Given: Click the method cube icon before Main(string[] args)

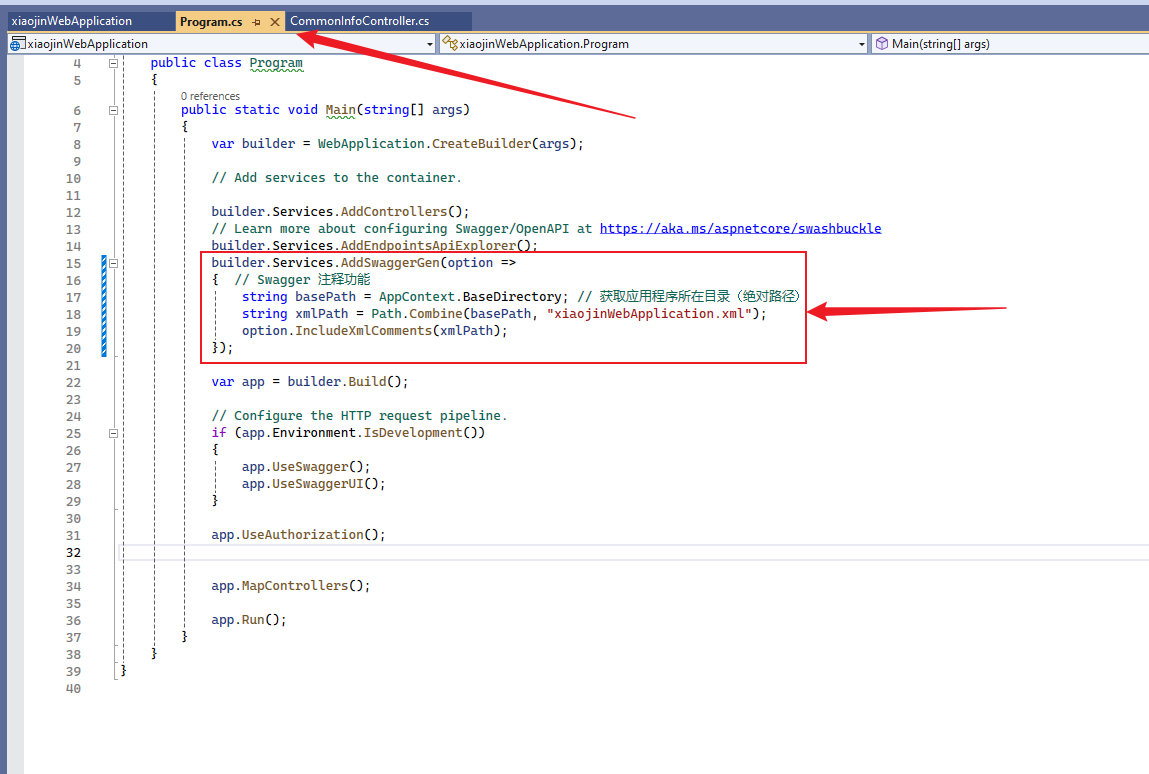Looking at the screenshot, I should click(x=881, y=43).
